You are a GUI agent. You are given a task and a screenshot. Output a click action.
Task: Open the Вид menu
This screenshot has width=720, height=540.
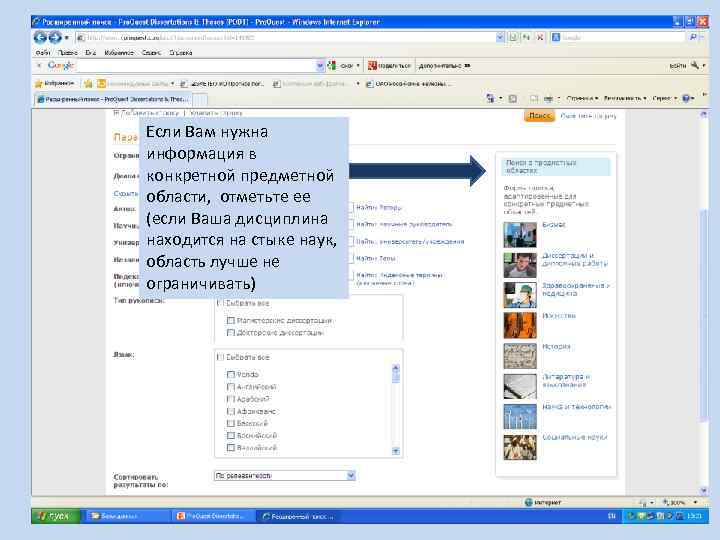90,53
